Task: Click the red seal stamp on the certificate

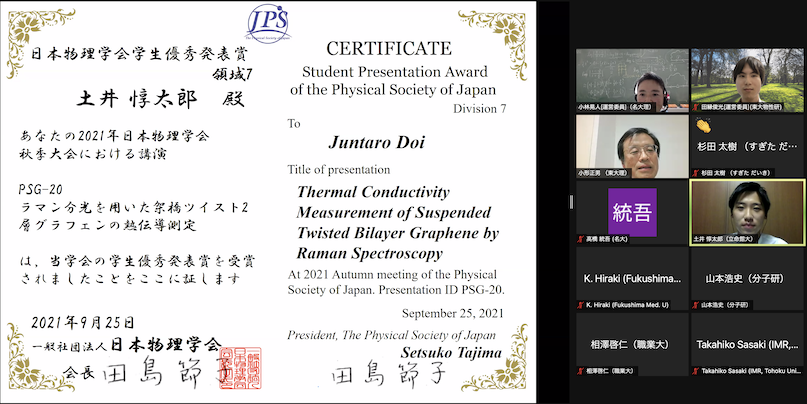Action: [x=240, y=367]
